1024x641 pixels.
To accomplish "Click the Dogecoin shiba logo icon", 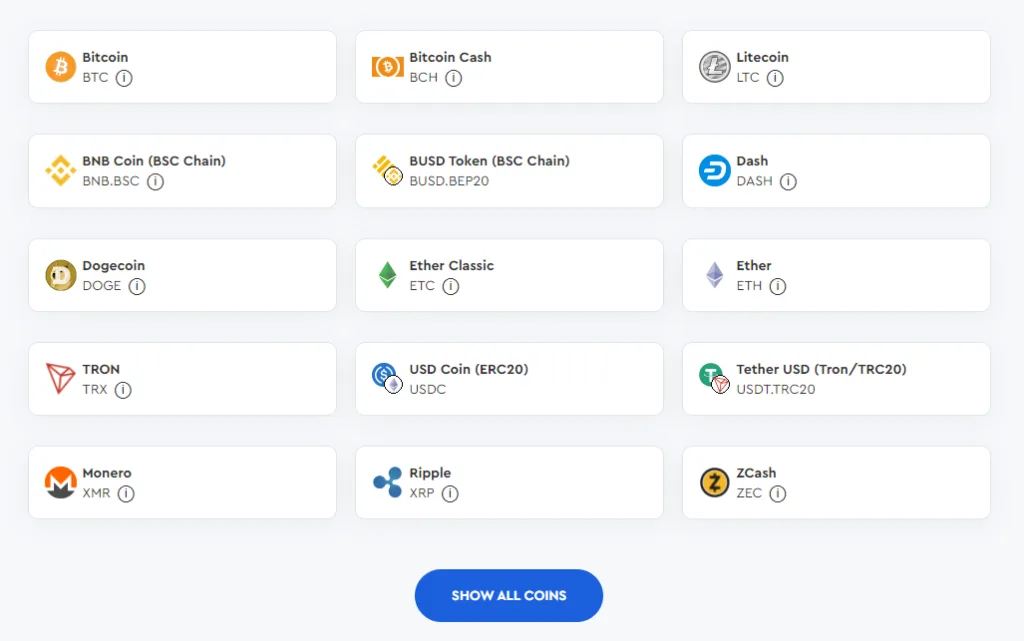I will point(61,275).
